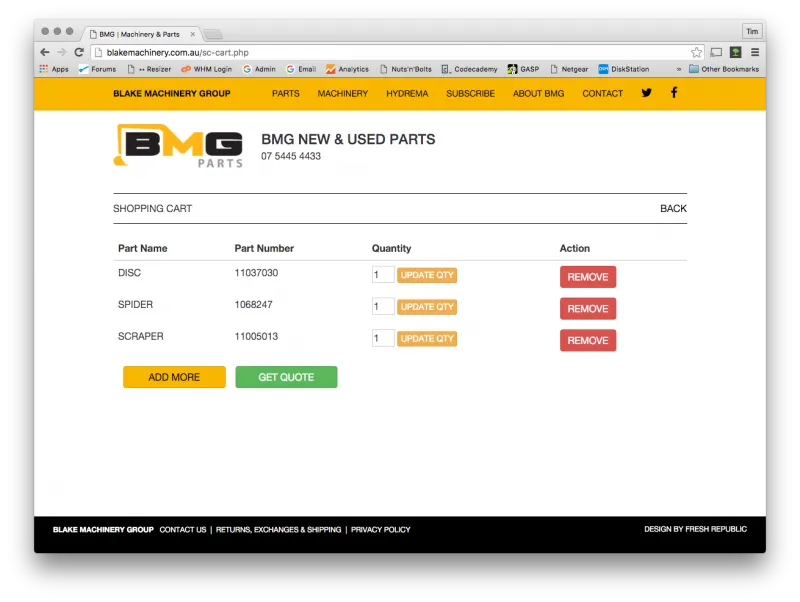
Task: Close the BMG Machinery & Parts tab
Action: [x=193, y=33]
